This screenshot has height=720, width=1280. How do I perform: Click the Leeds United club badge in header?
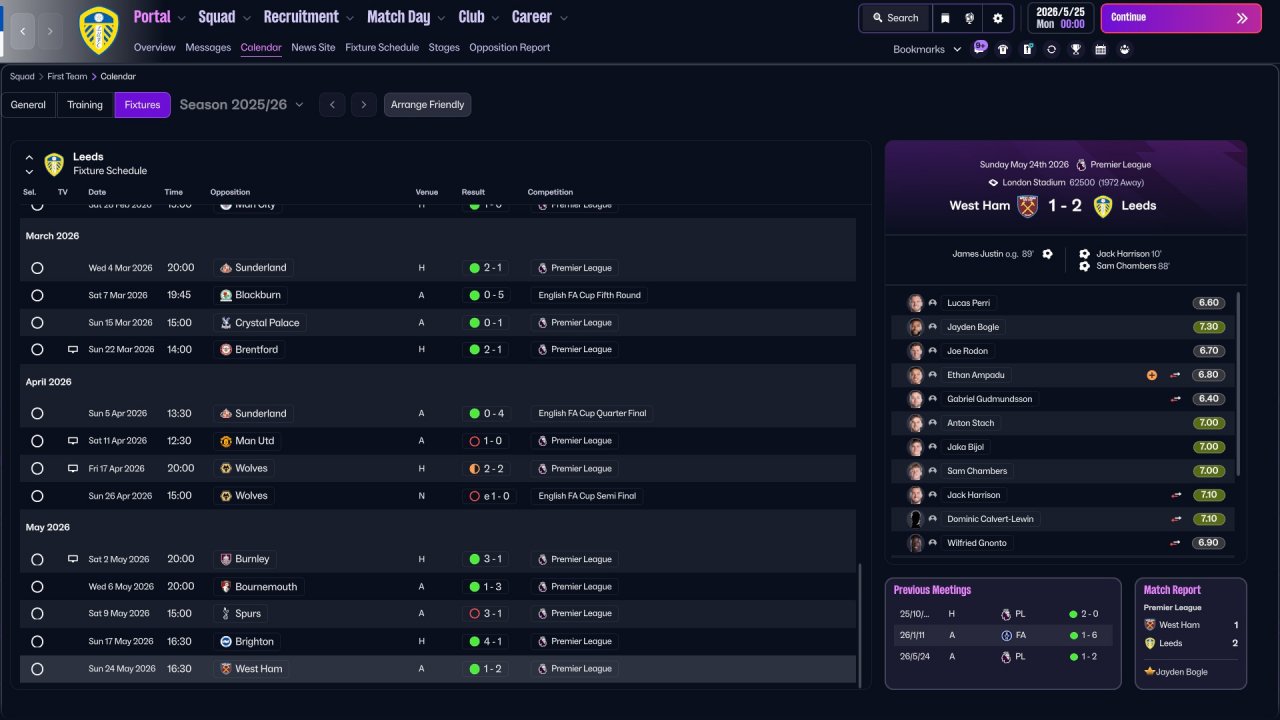(98, 30)
